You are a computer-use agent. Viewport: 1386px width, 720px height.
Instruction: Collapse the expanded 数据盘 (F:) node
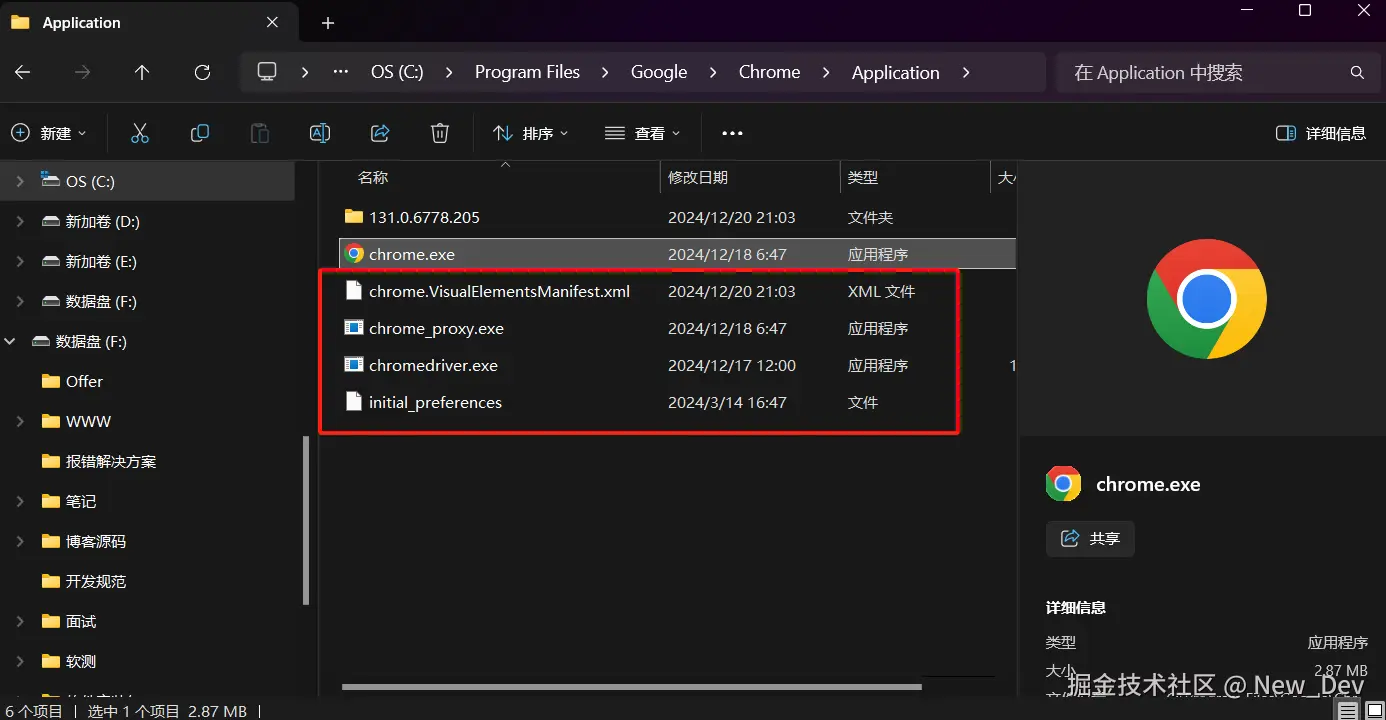pyautogui.click(x=10, y=341)
